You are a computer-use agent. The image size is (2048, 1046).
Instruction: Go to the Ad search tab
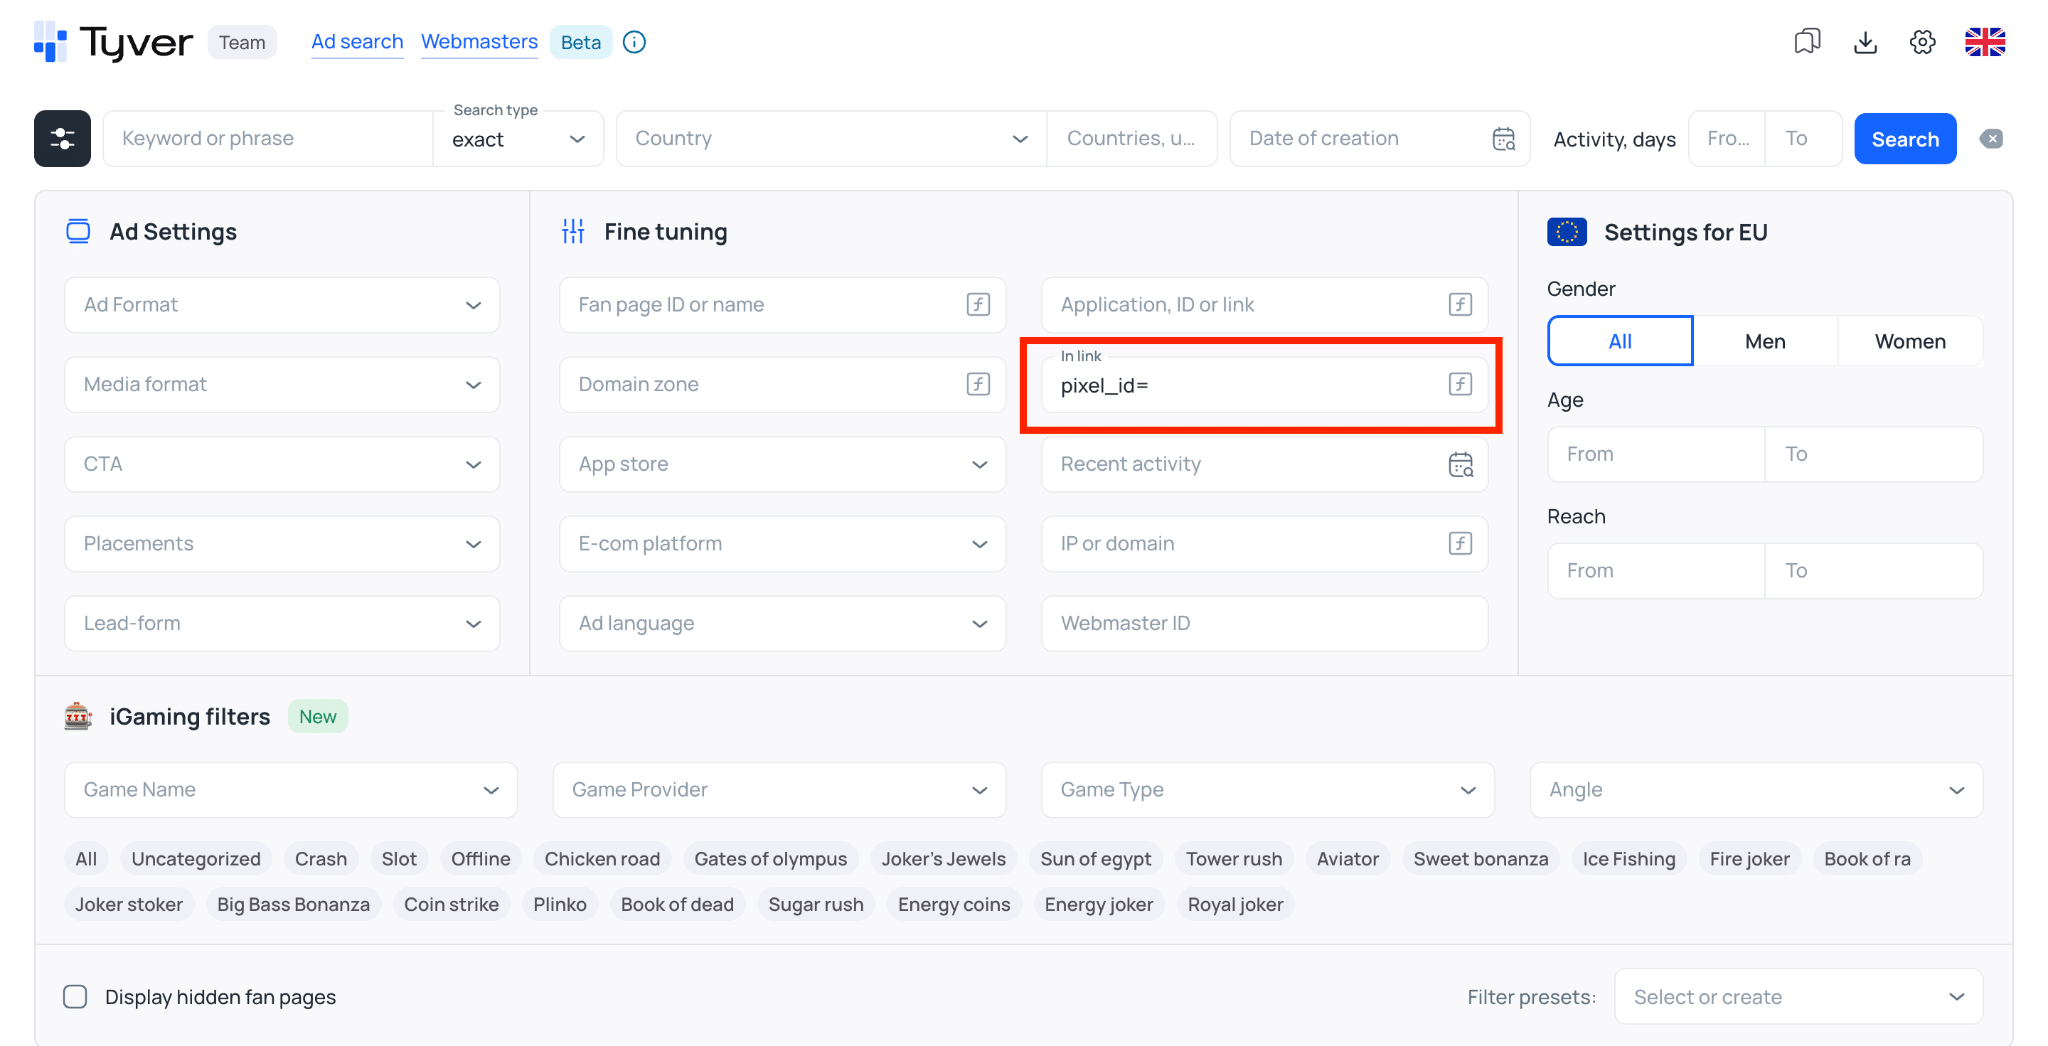point(357,42)
